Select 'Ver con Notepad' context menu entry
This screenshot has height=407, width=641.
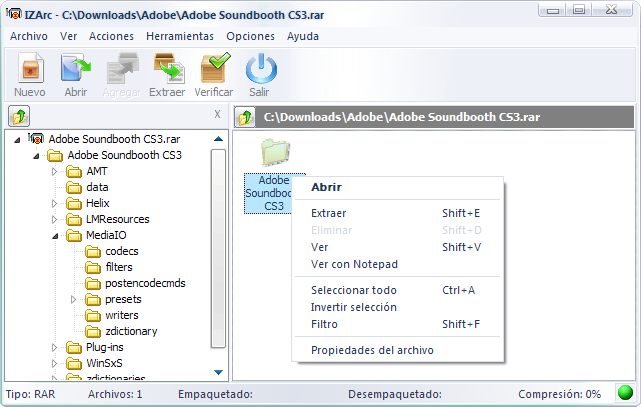354,264
